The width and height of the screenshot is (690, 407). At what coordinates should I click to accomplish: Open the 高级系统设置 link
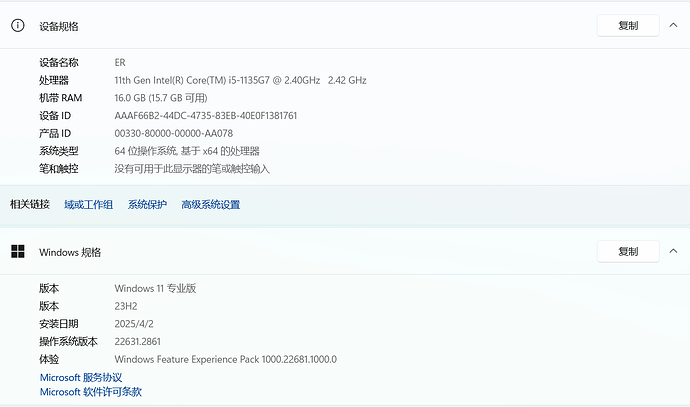point(211,205)
